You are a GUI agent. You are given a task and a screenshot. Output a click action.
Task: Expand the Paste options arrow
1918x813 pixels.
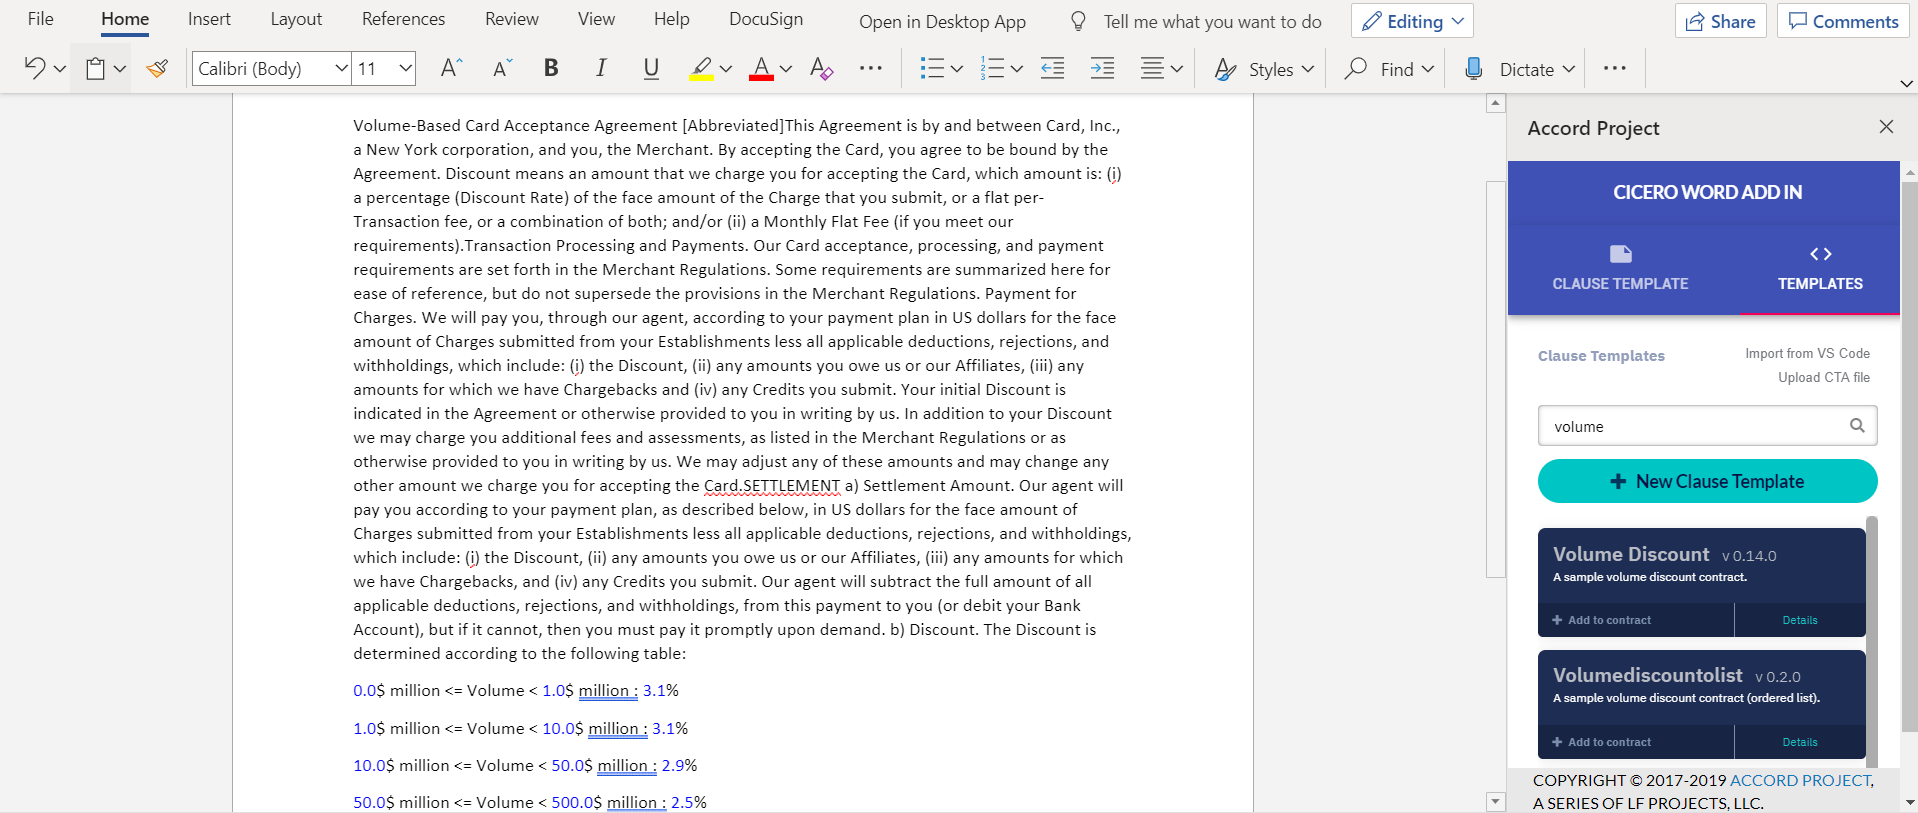[120, 69]
